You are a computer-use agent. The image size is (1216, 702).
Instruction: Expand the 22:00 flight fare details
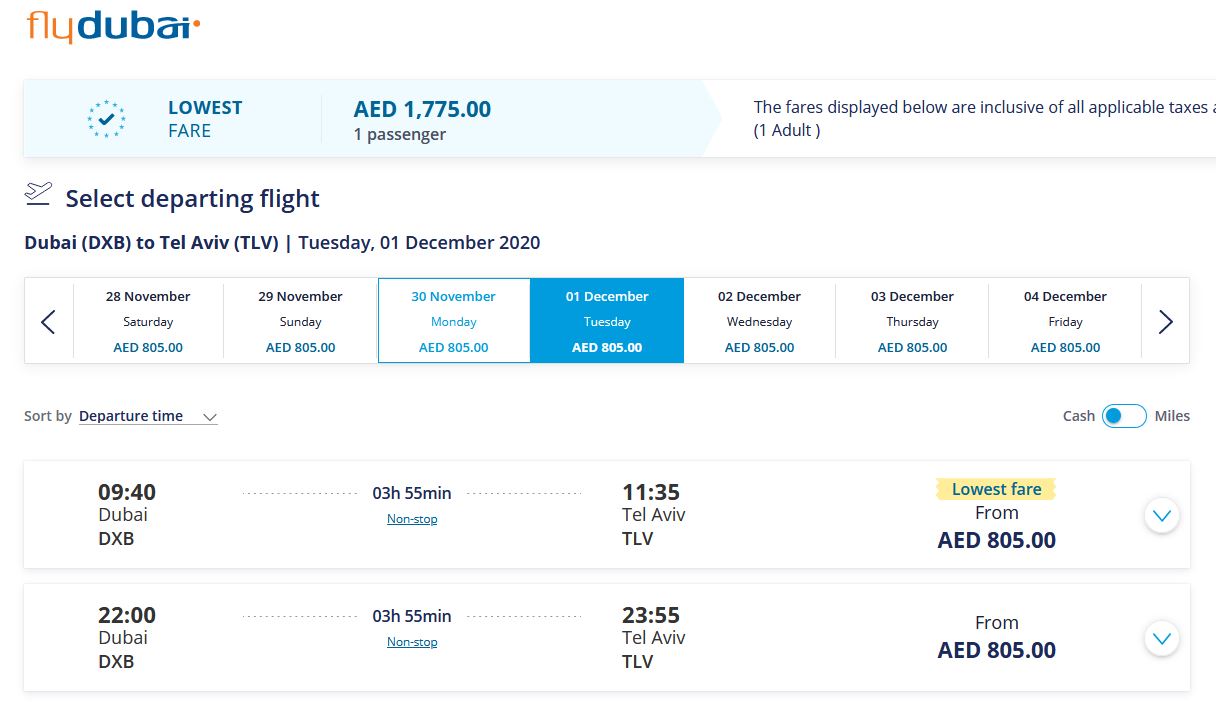click(1161, 638)
